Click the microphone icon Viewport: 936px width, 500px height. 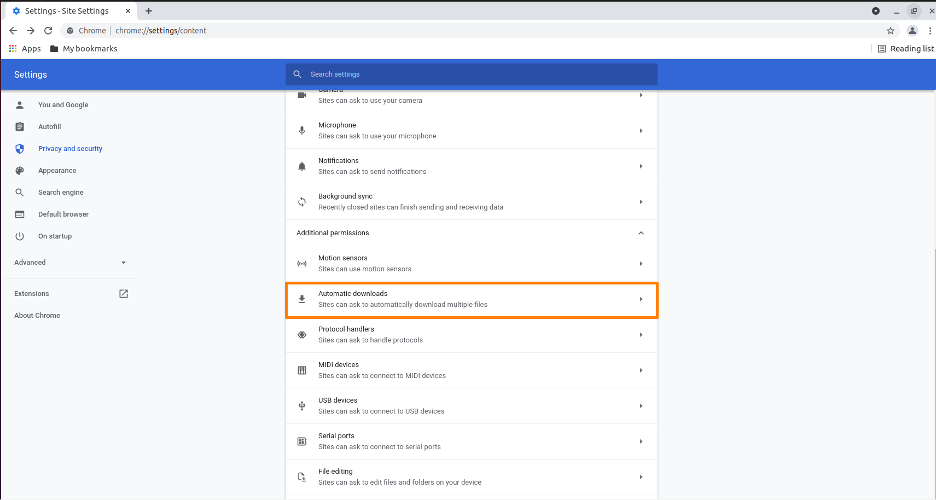point(302,131)
